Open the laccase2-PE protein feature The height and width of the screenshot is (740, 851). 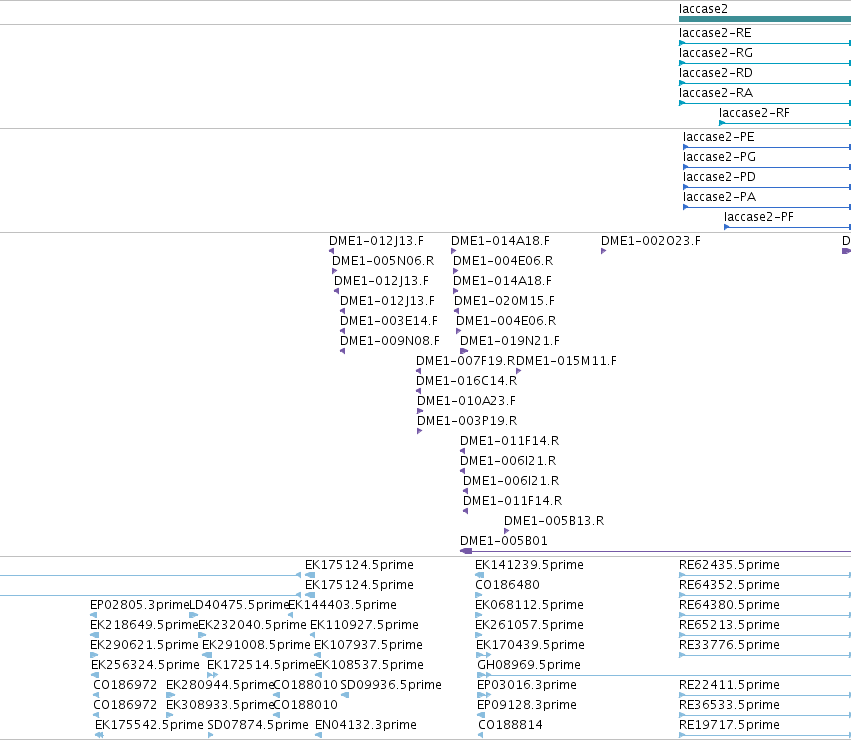click(719, 137)
